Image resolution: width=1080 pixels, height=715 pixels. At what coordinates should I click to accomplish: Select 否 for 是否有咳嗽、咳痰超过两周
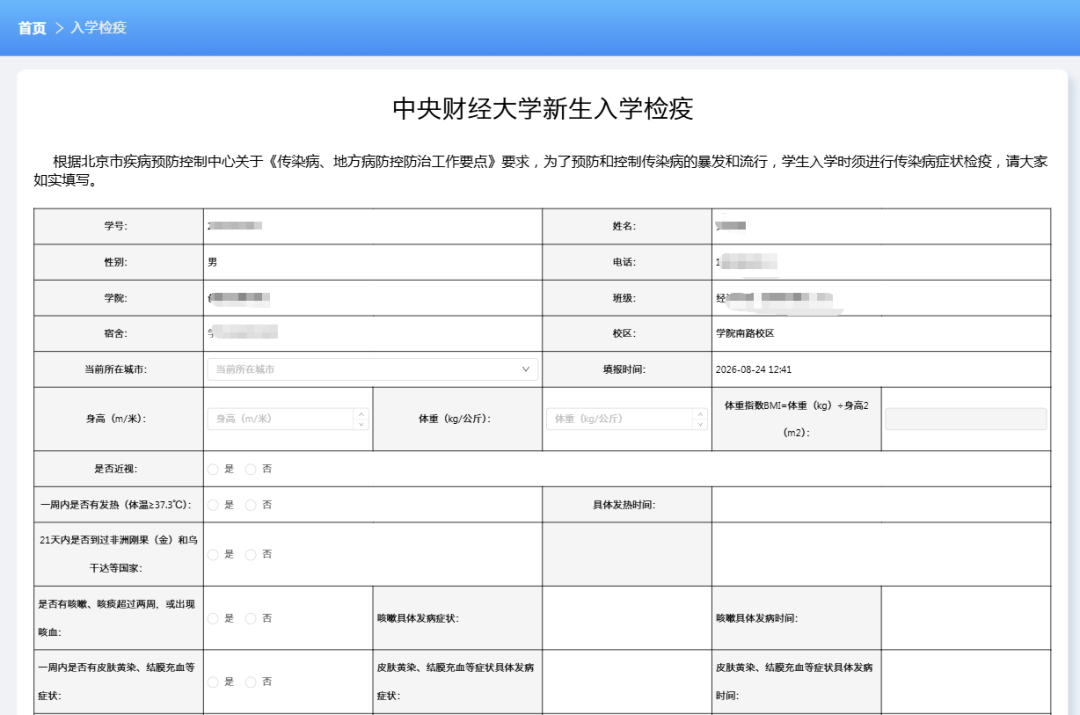tap(251, 619)
